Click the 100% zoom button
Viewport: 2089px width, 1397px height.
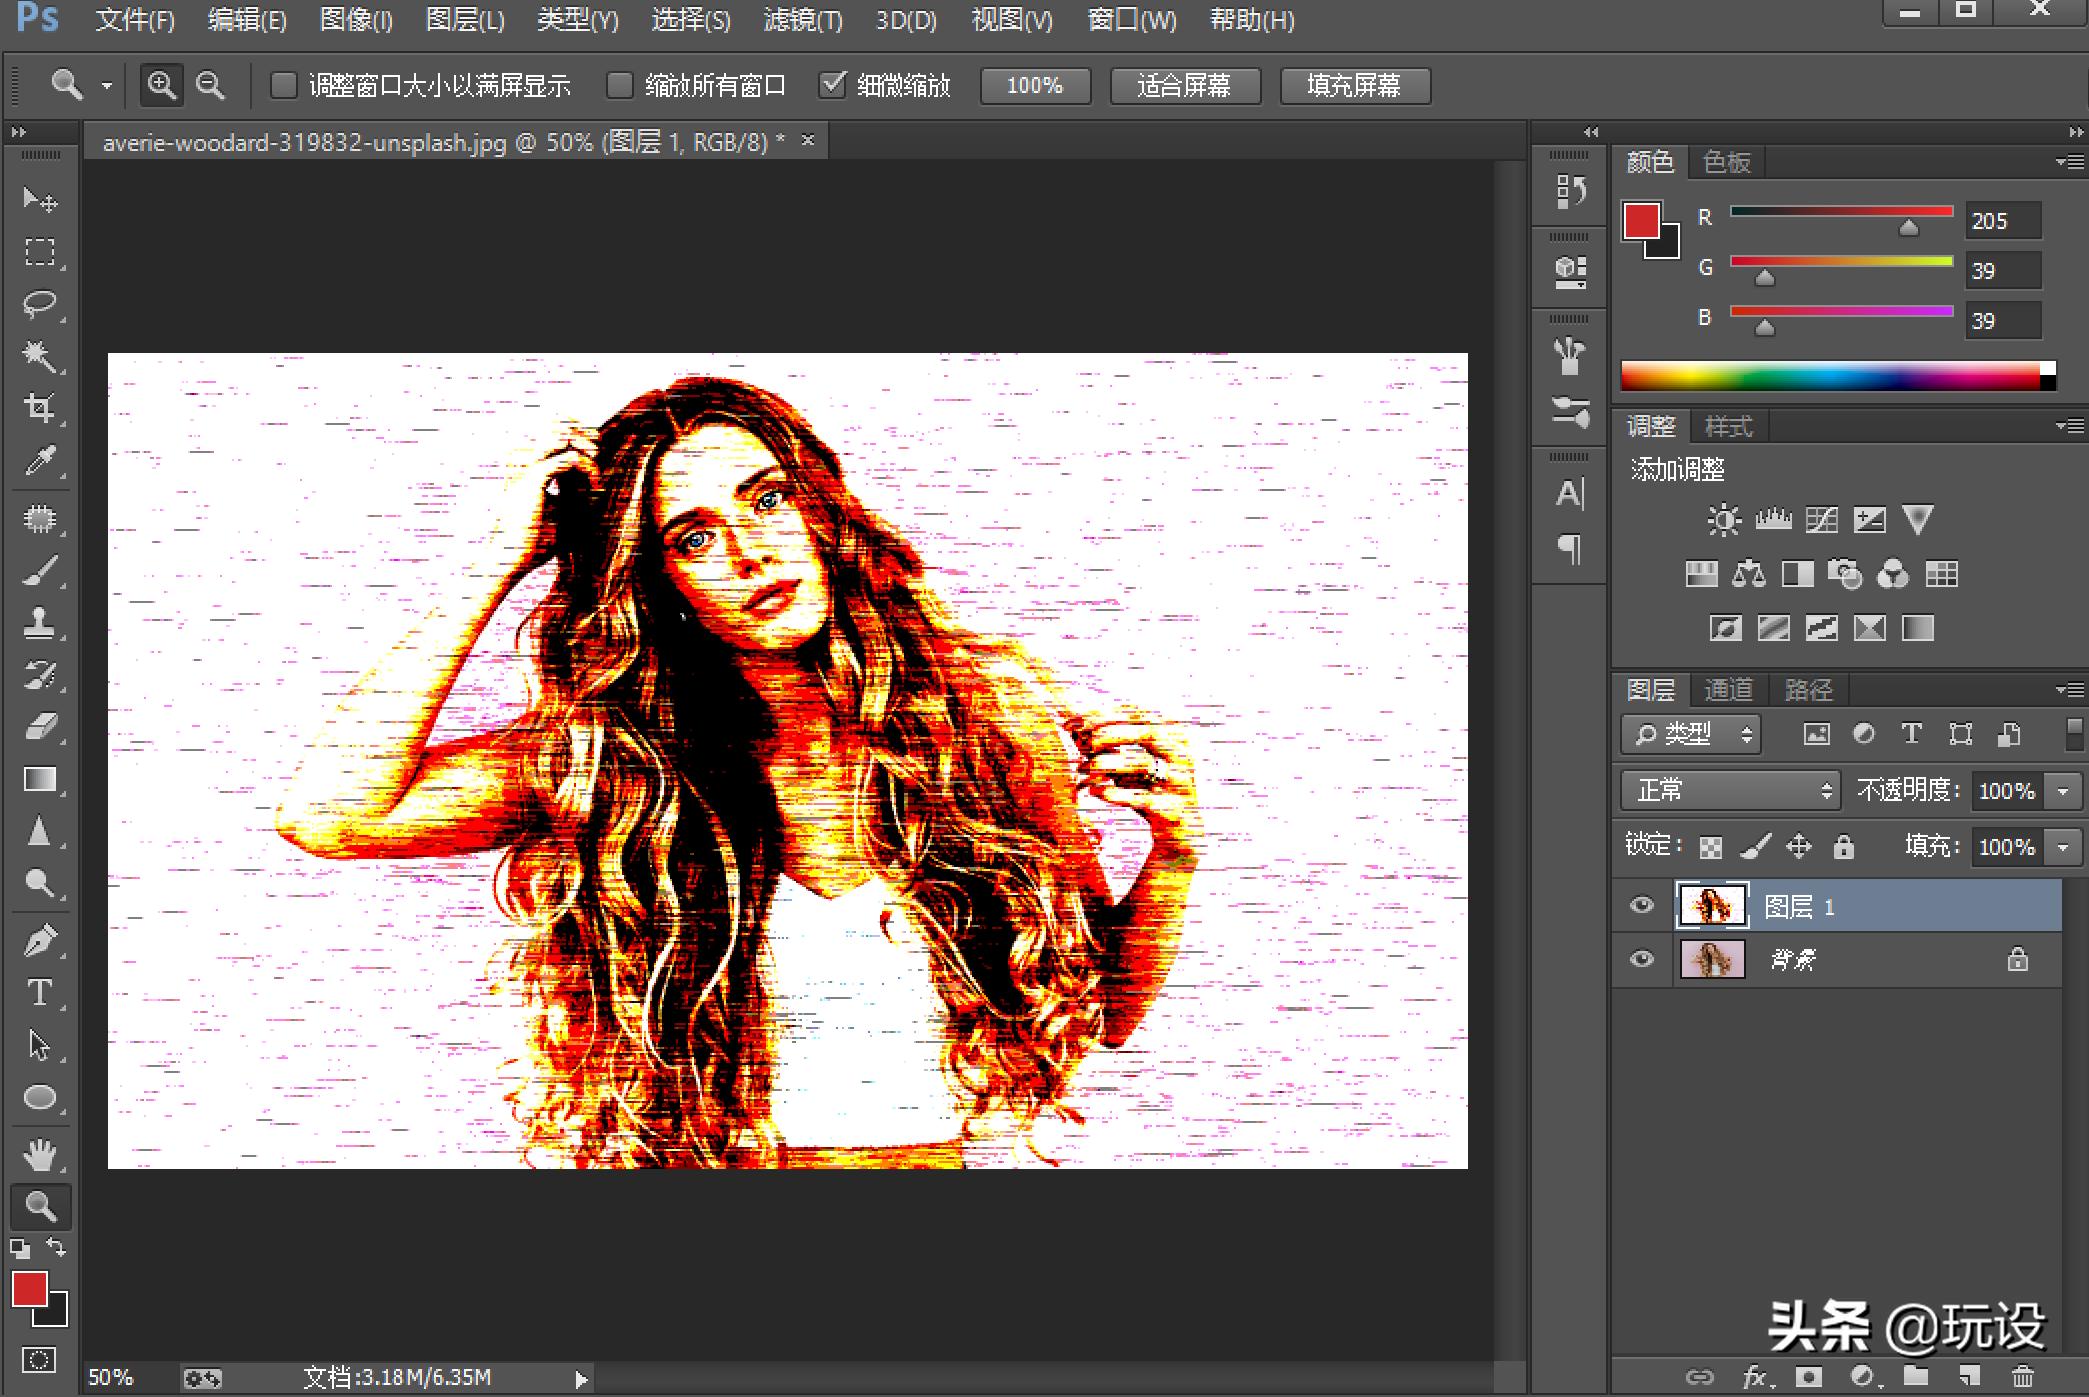1034,86
